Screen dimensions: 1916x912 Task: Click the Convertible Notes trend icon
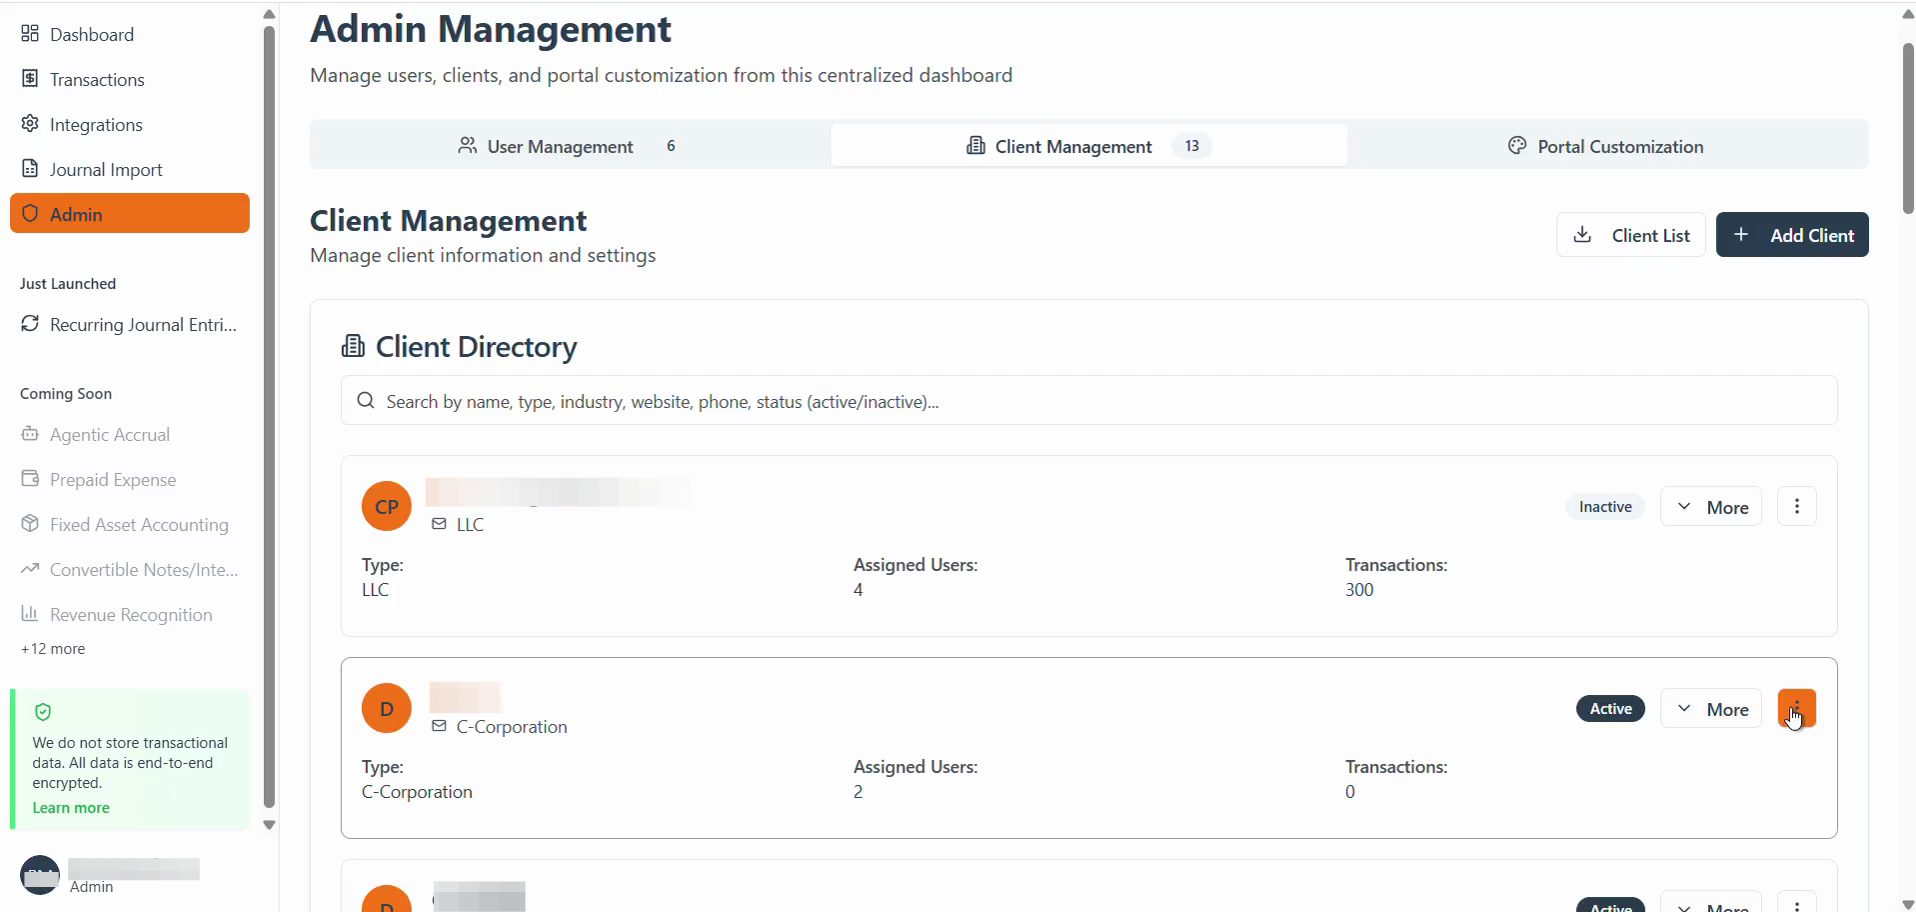click(x=30, y=568)
